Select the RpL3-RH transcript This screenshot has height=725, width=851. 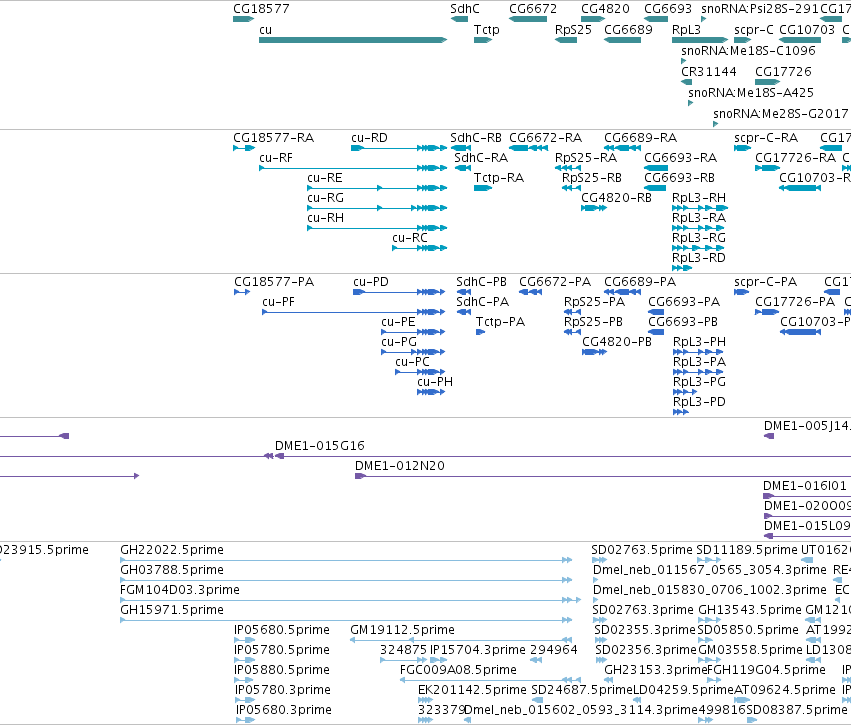(700, 208)
